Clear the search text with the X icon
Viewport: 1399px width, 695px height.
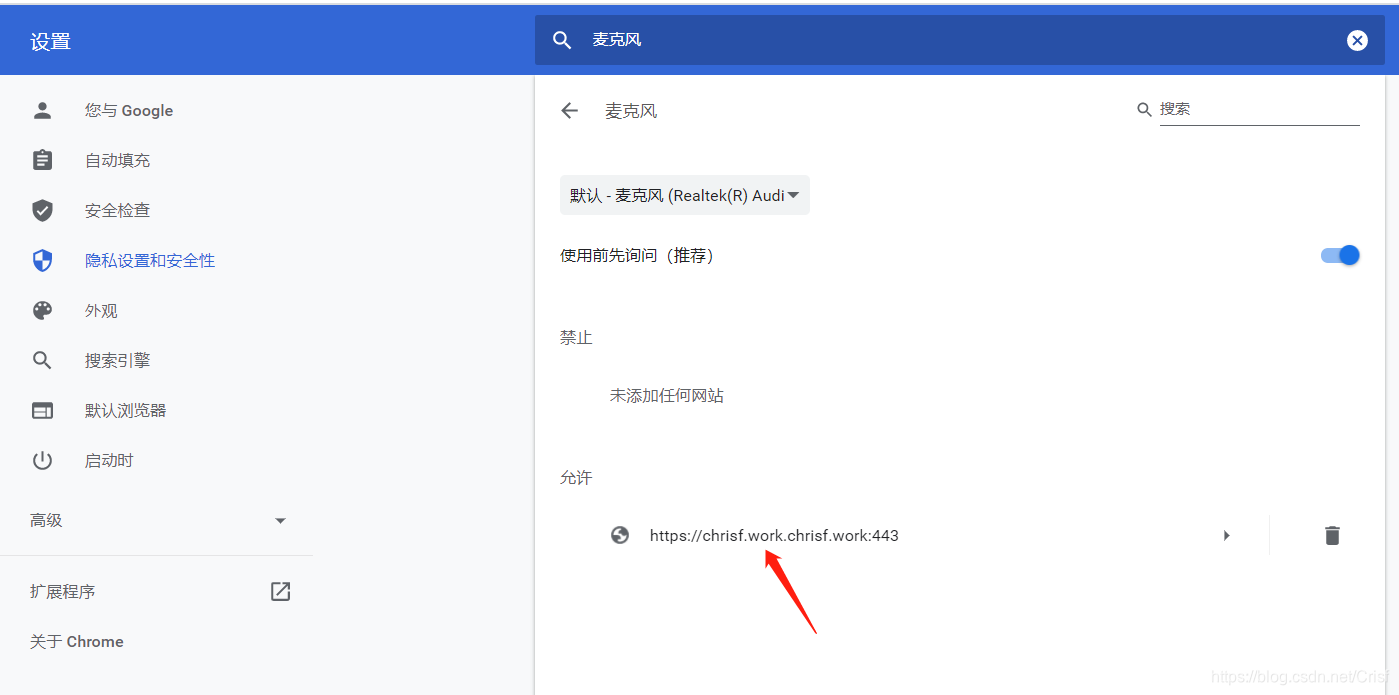pos(1357,40)
